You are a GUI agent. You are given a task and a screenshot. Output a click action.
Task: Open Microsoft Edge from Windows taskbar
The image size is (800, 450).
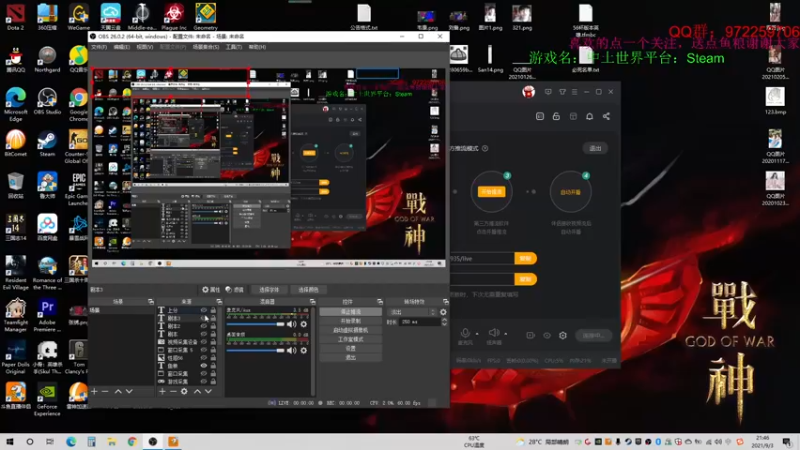coord(71,442)
